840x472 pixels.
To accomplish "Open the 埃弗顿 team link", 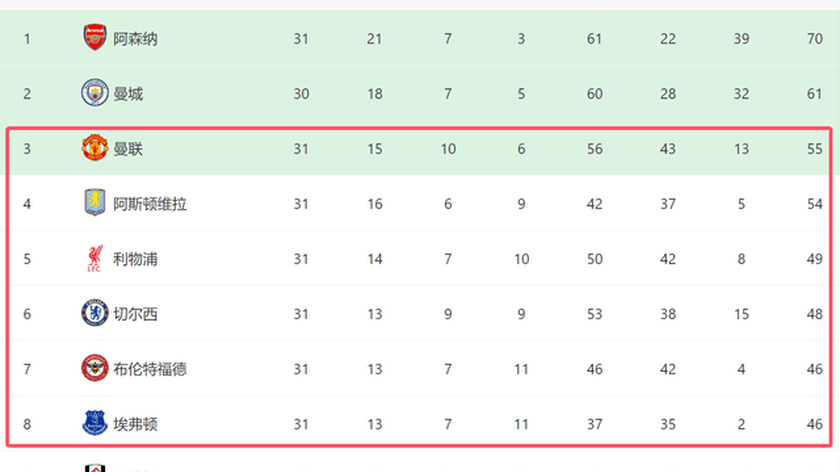I will 135,424.
